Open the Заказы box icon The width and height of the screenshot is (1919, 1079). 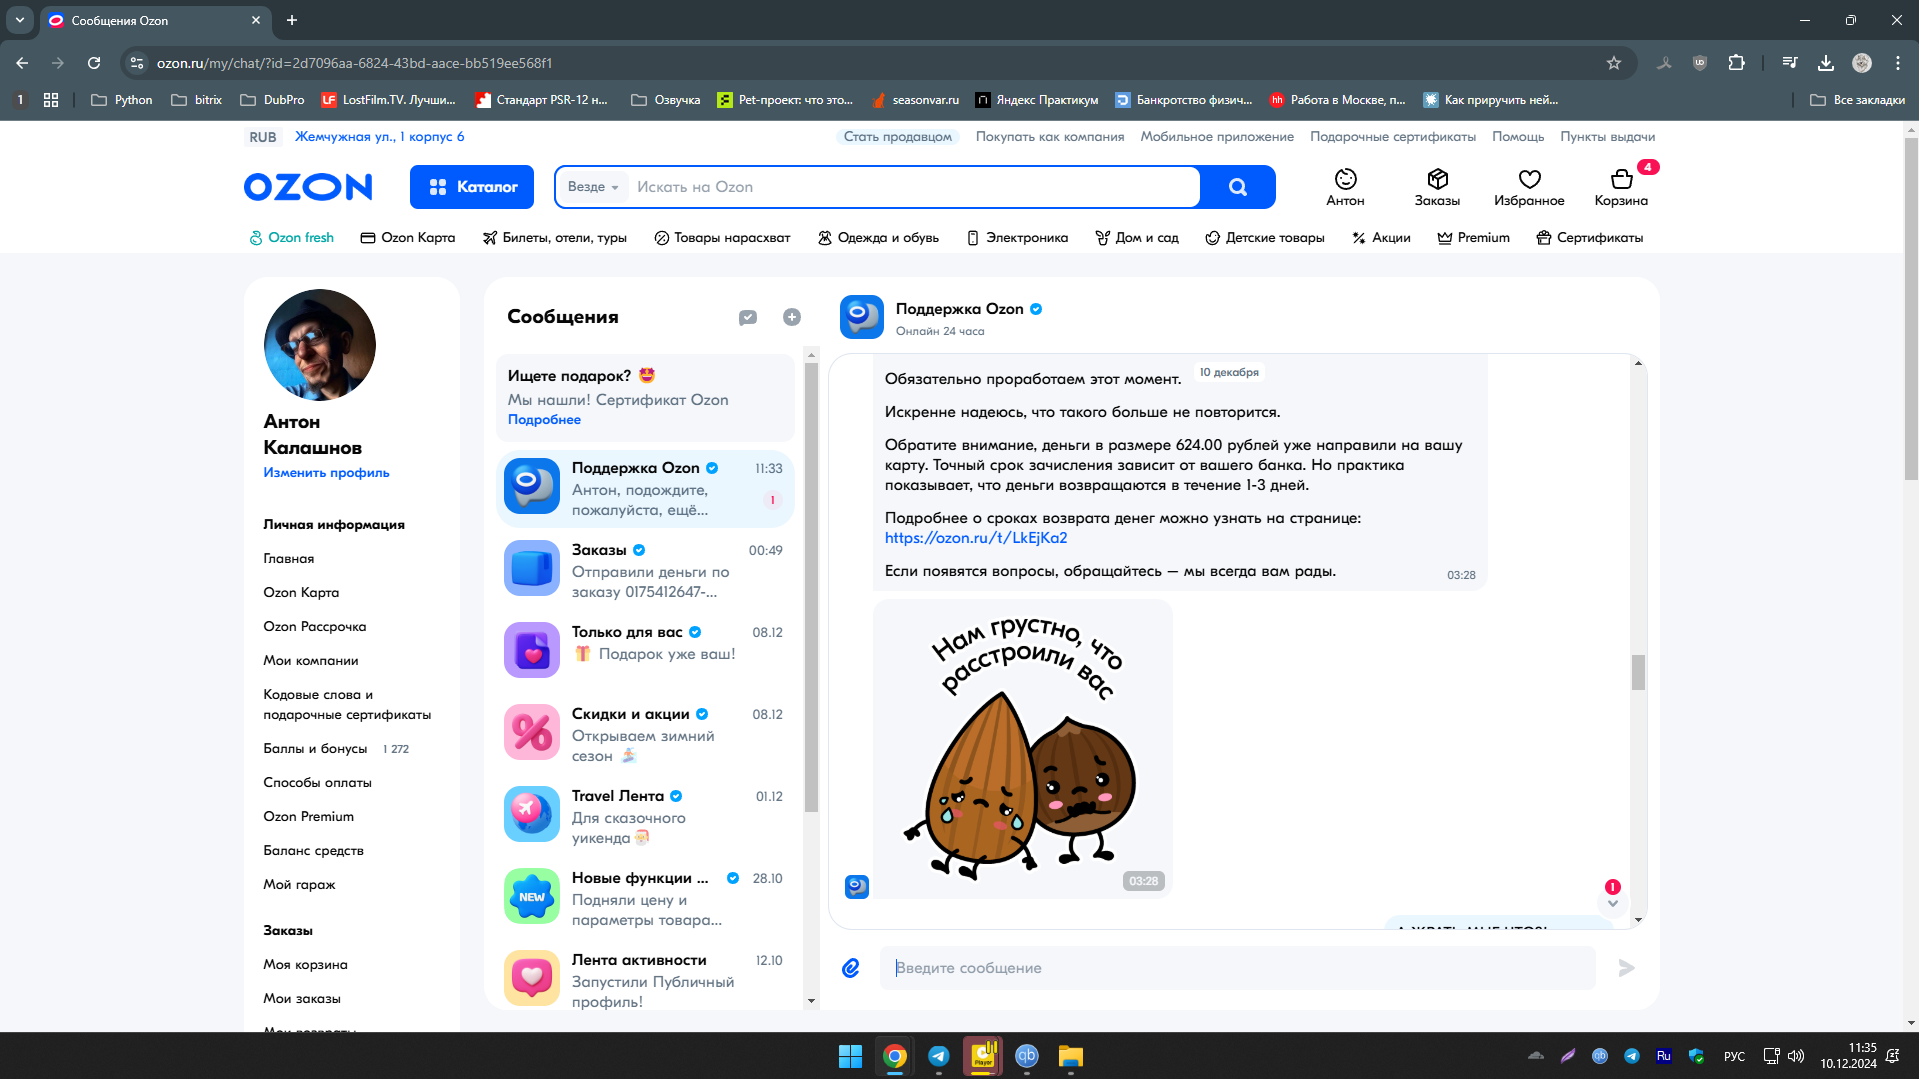pos(1437,187)
